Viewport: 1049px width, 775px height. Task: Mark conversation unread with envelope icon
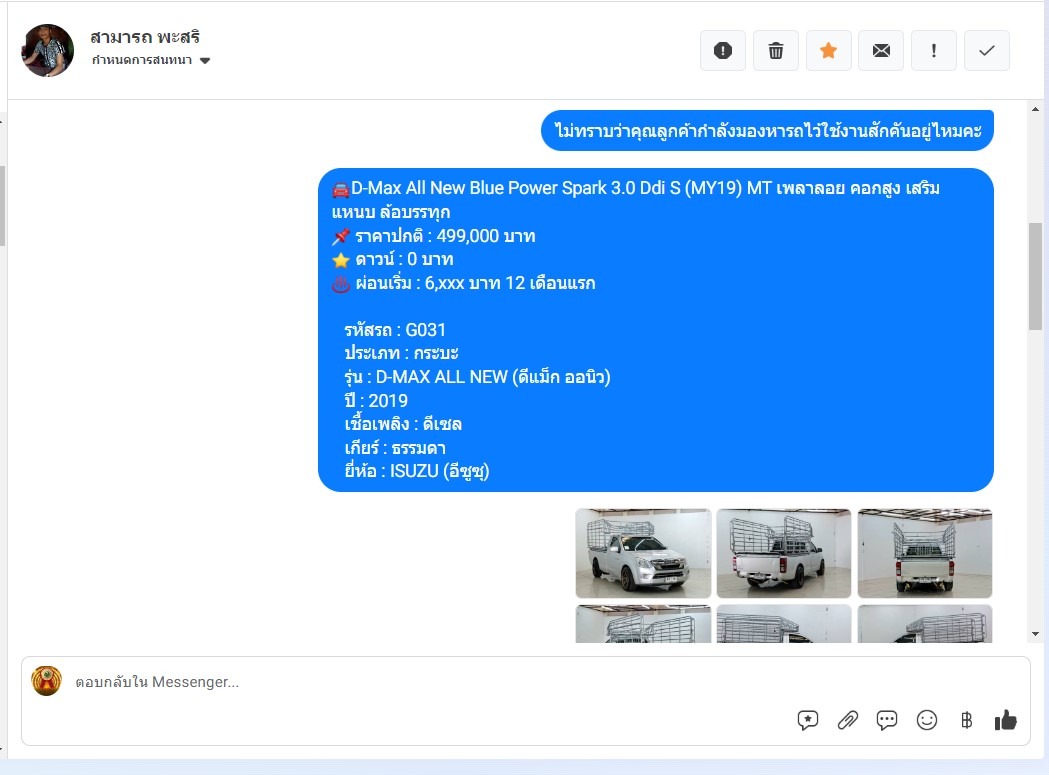coord(881,50)
